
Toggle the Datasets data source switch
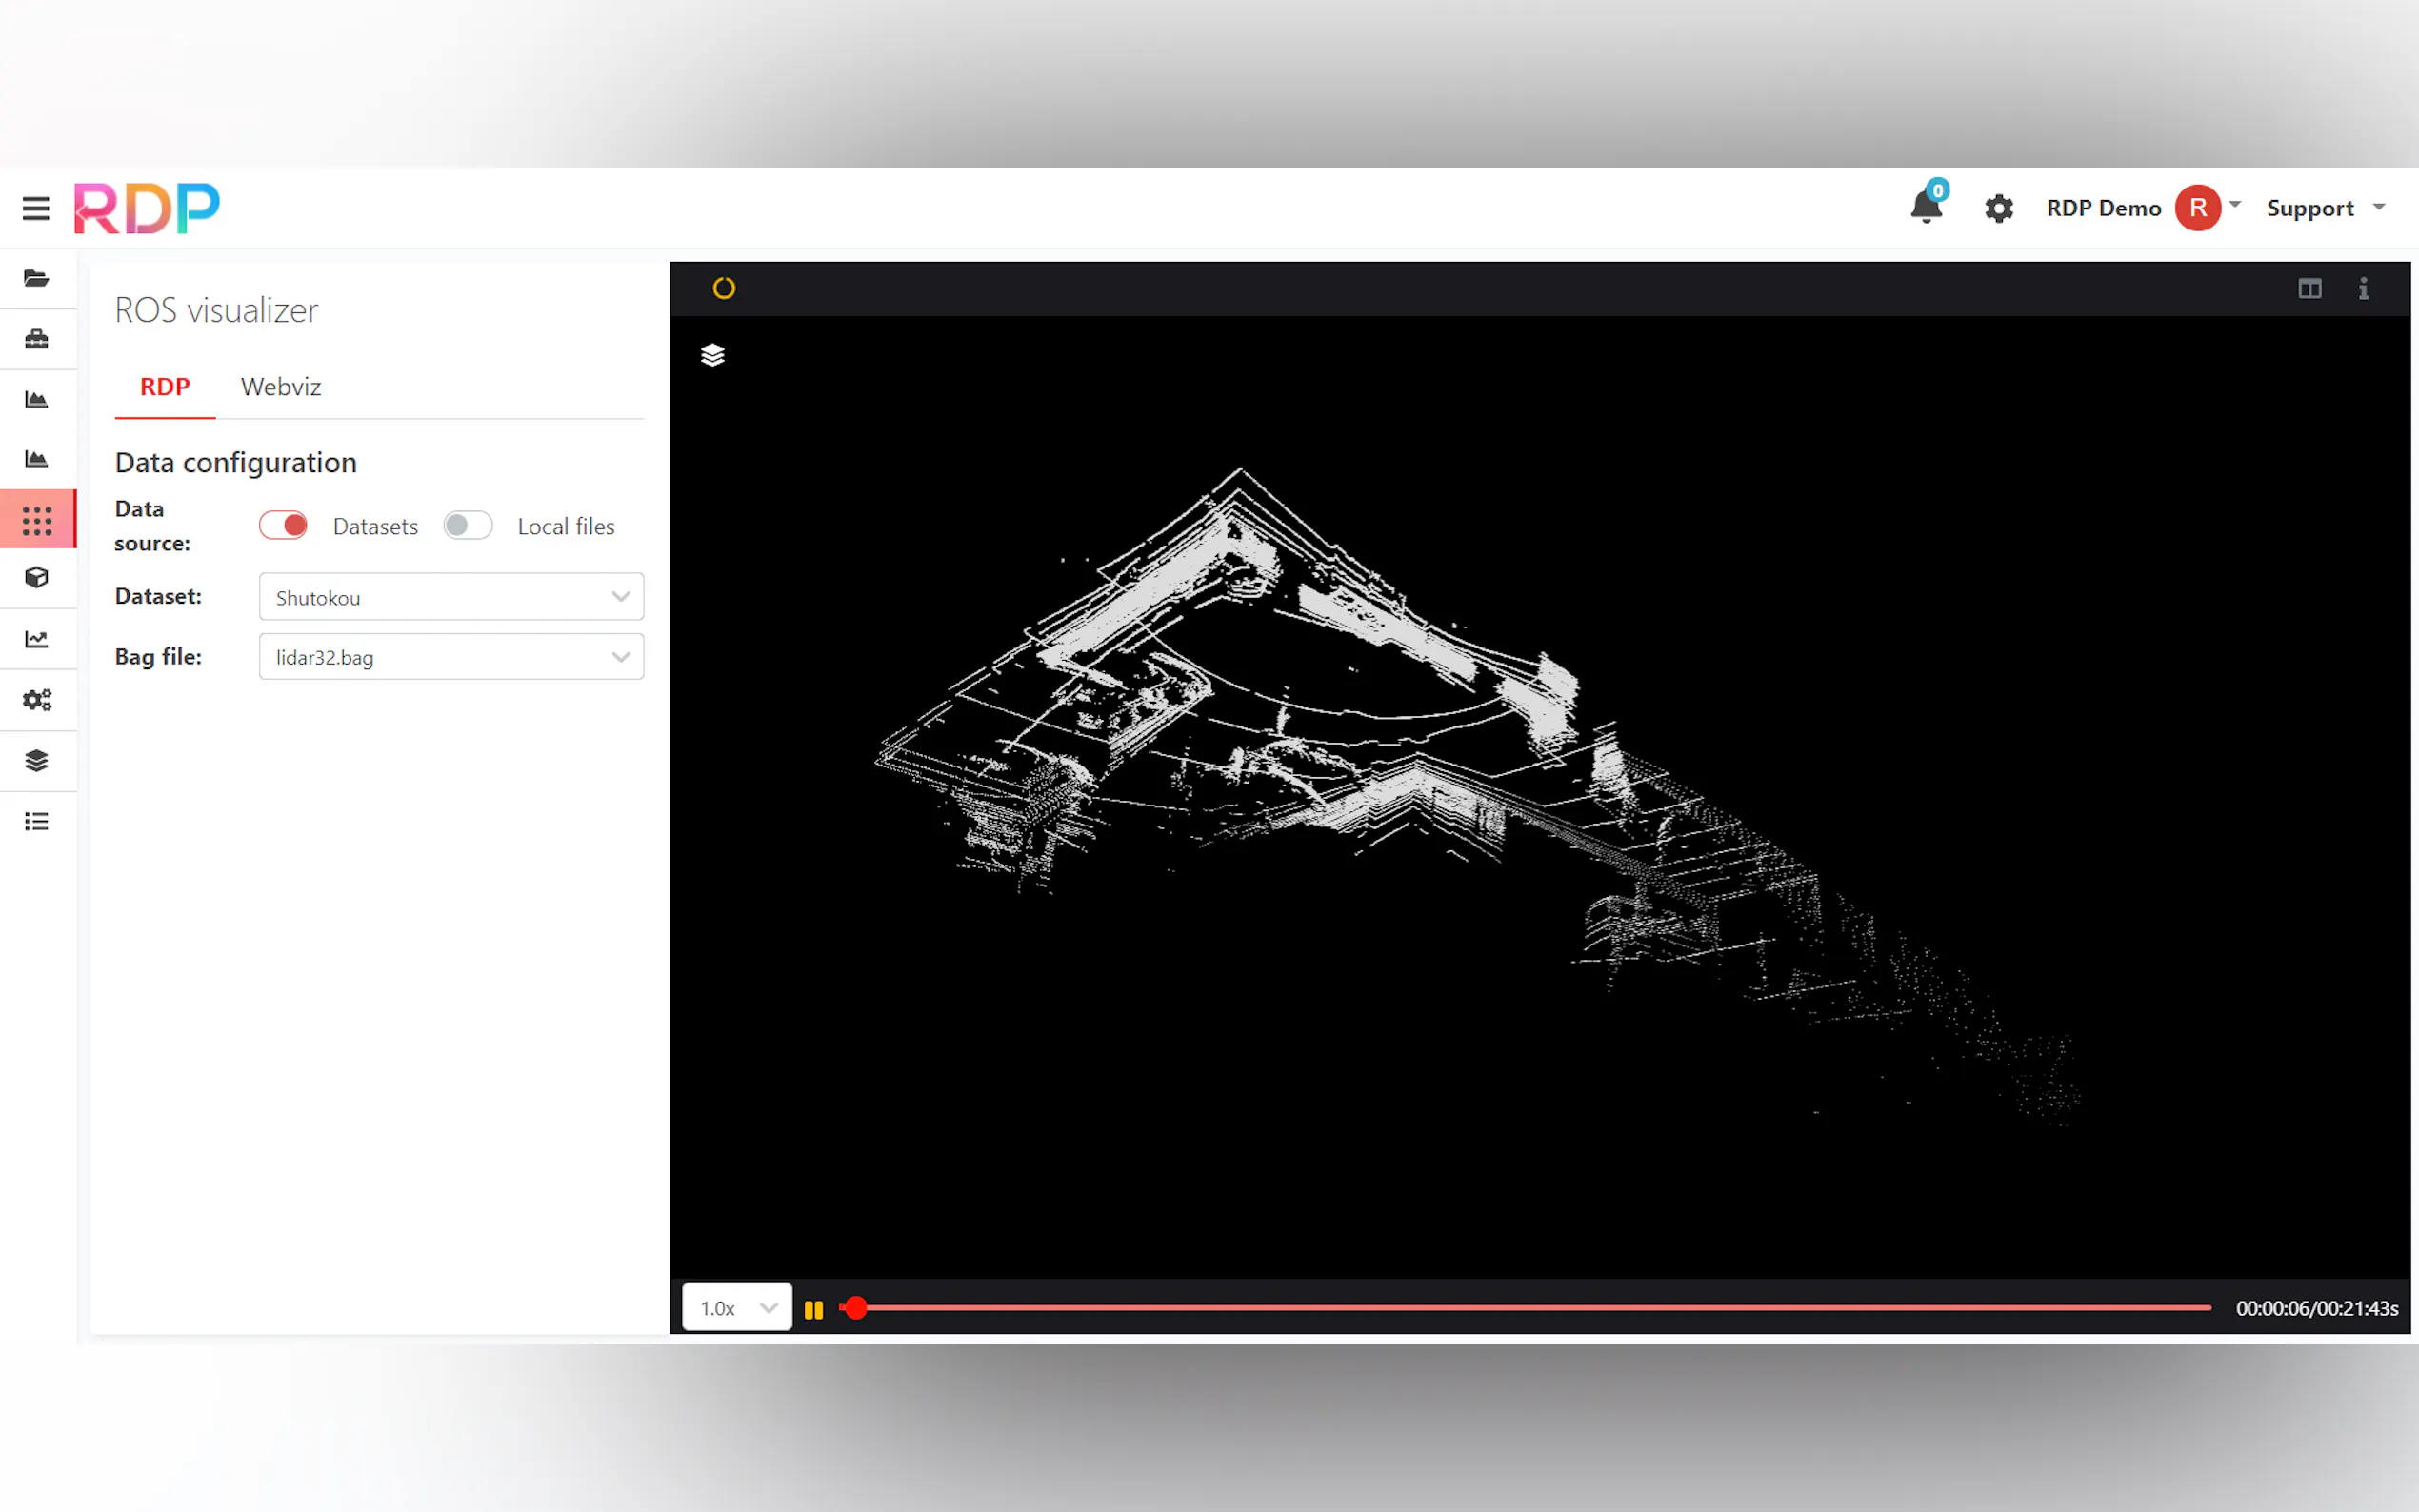283,526
